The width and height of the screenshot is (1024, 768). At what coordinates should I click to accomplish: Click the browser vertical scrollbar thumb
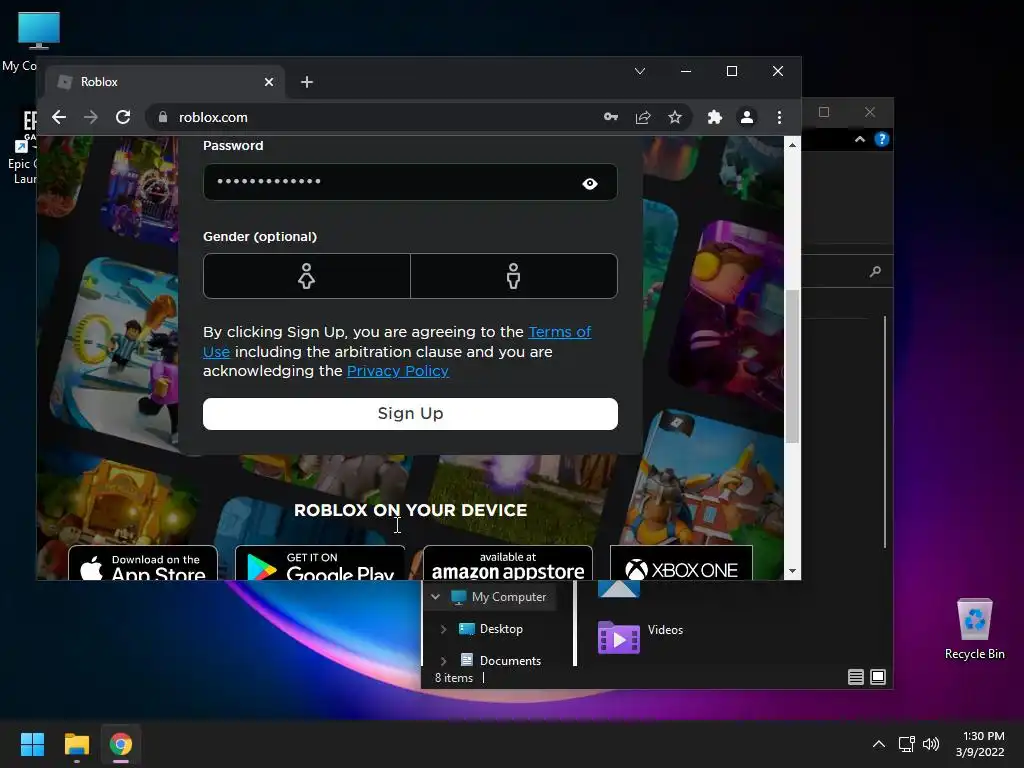(x=792, y=366)
